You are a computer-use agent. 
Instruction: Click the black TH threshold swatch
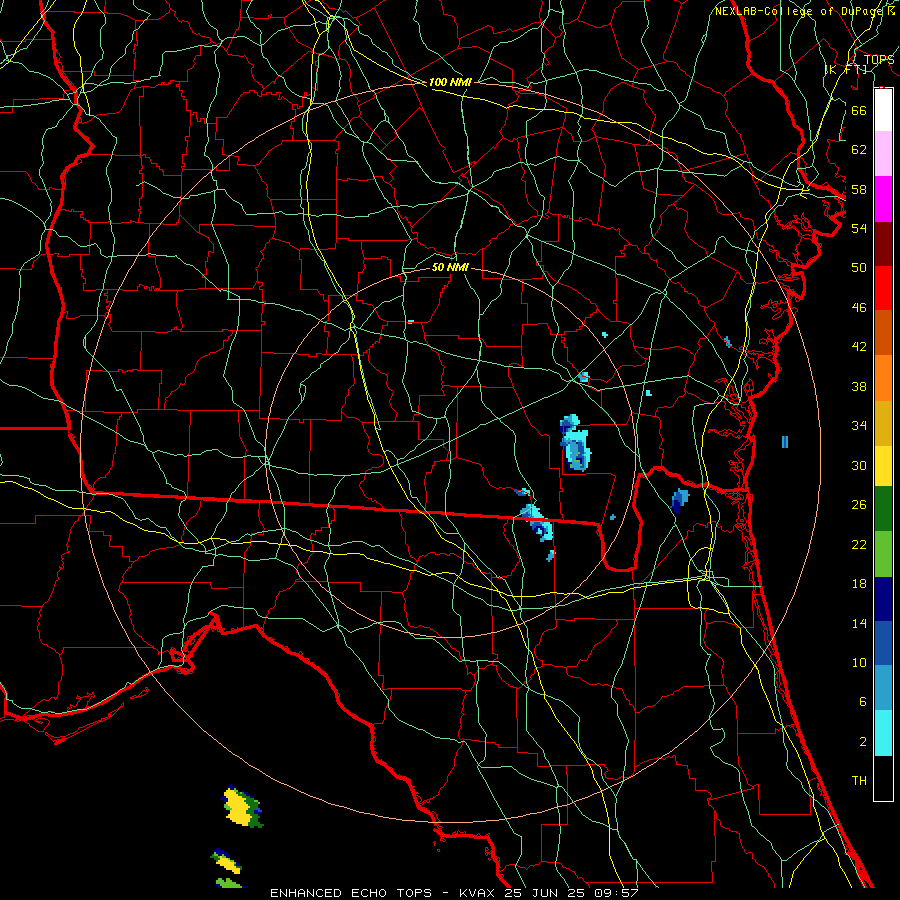[x=883, y=778]
